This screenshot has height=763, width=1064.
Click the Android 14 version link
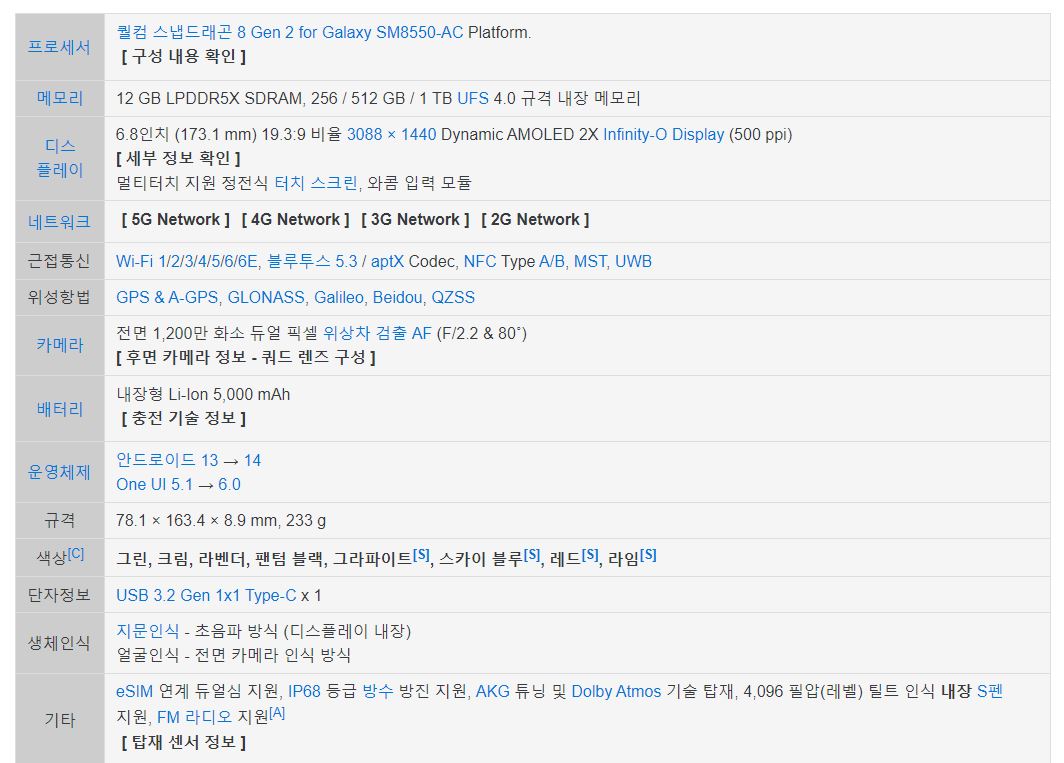pos(252,460)
